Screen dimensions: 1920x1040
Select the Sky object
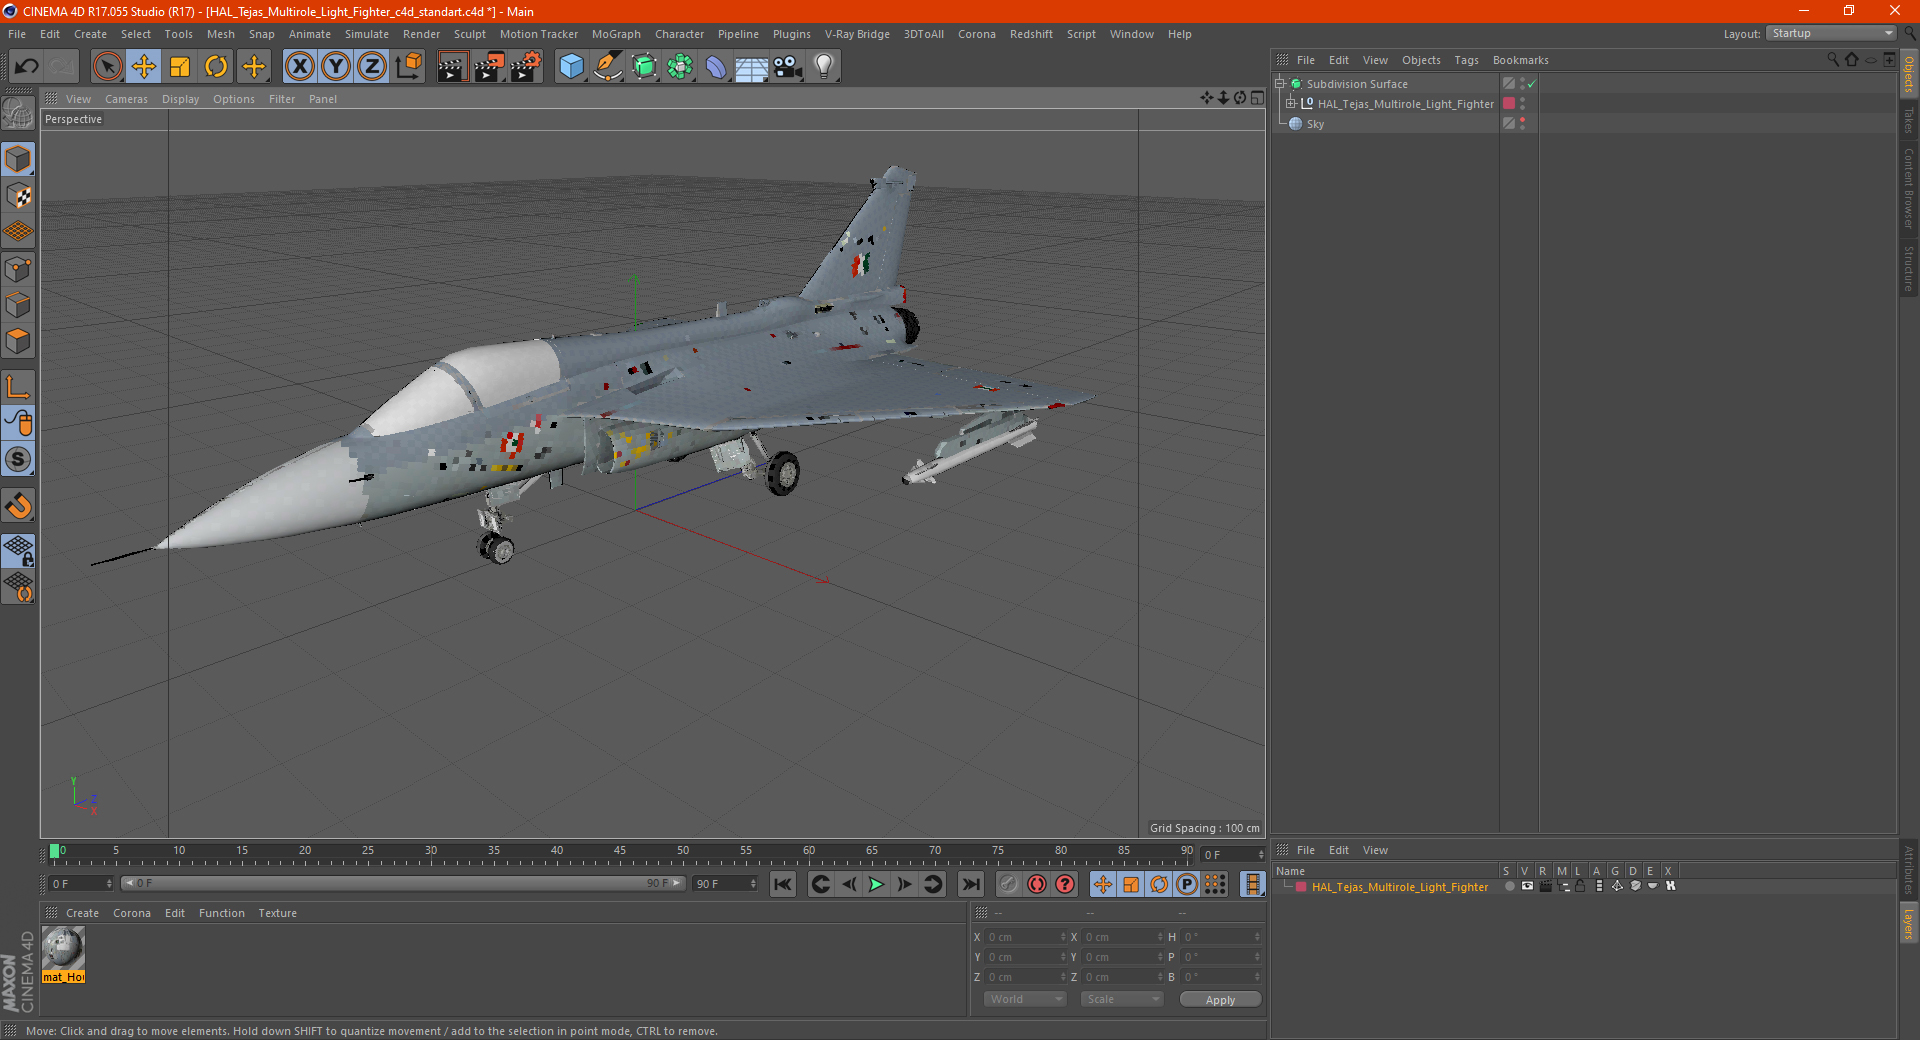tap(1315, 124)
